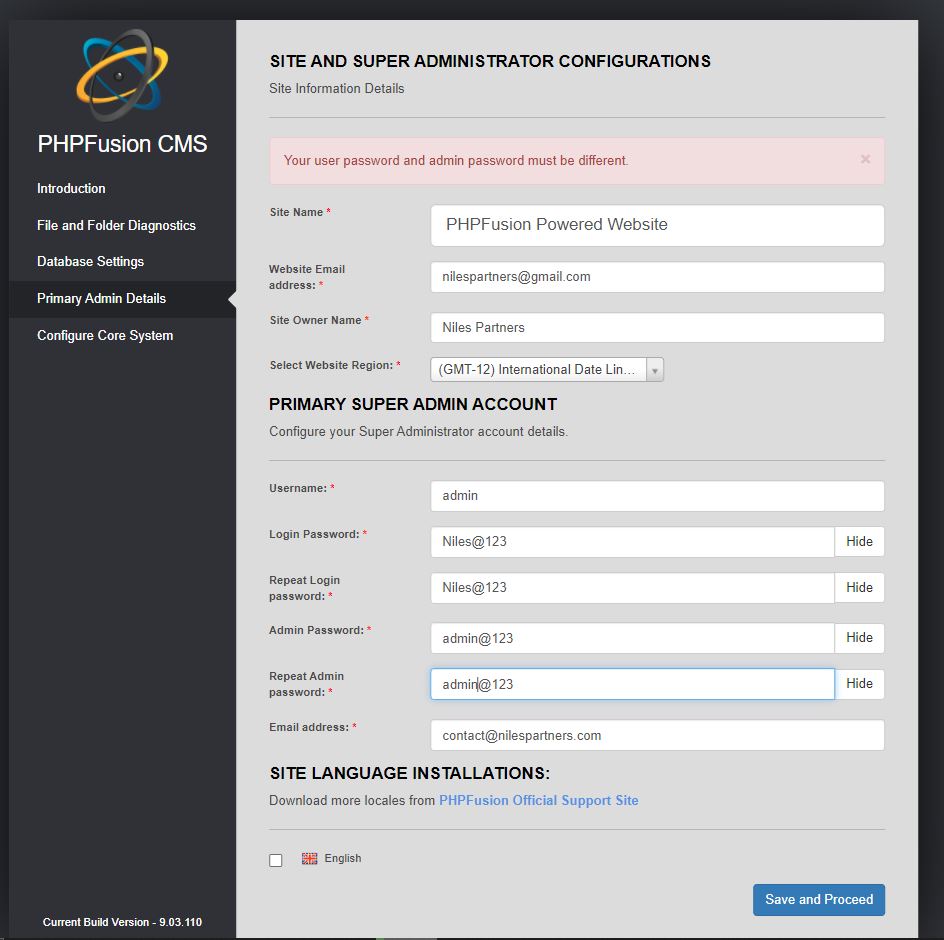Go to File and Folder Diagnostics
The width and height of the screenshot is (944, 940).
(x=116, y=225)
